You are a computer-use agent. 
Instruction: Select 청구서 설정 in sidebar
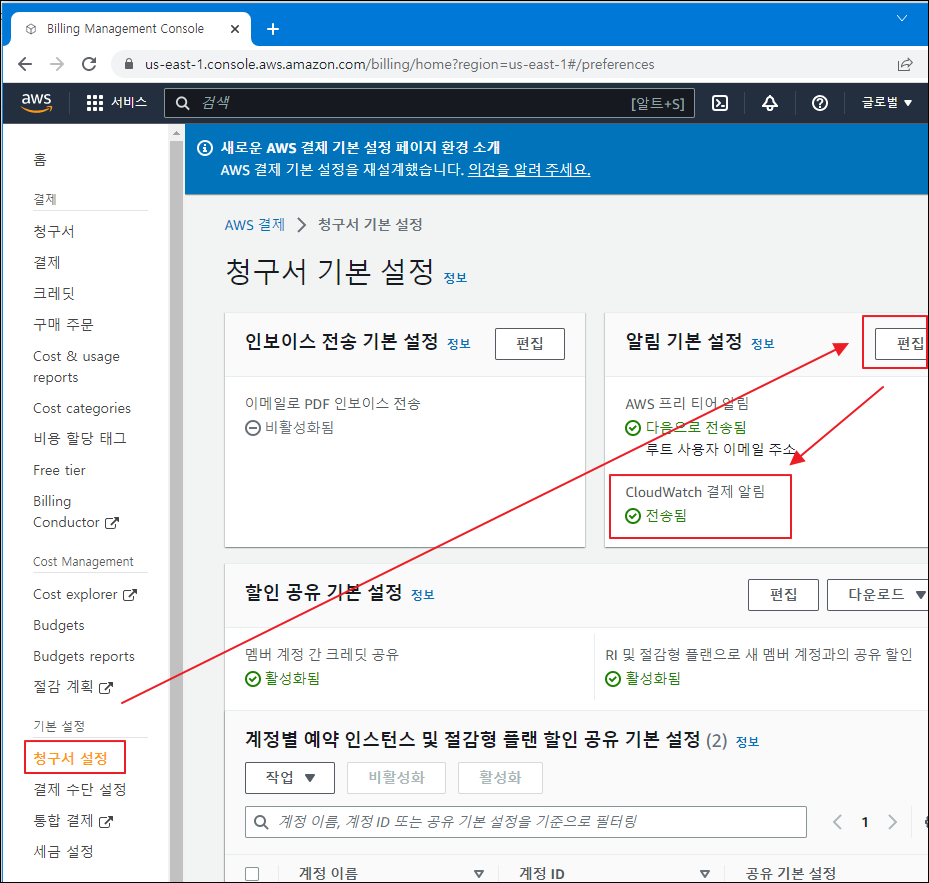point(71,759)
